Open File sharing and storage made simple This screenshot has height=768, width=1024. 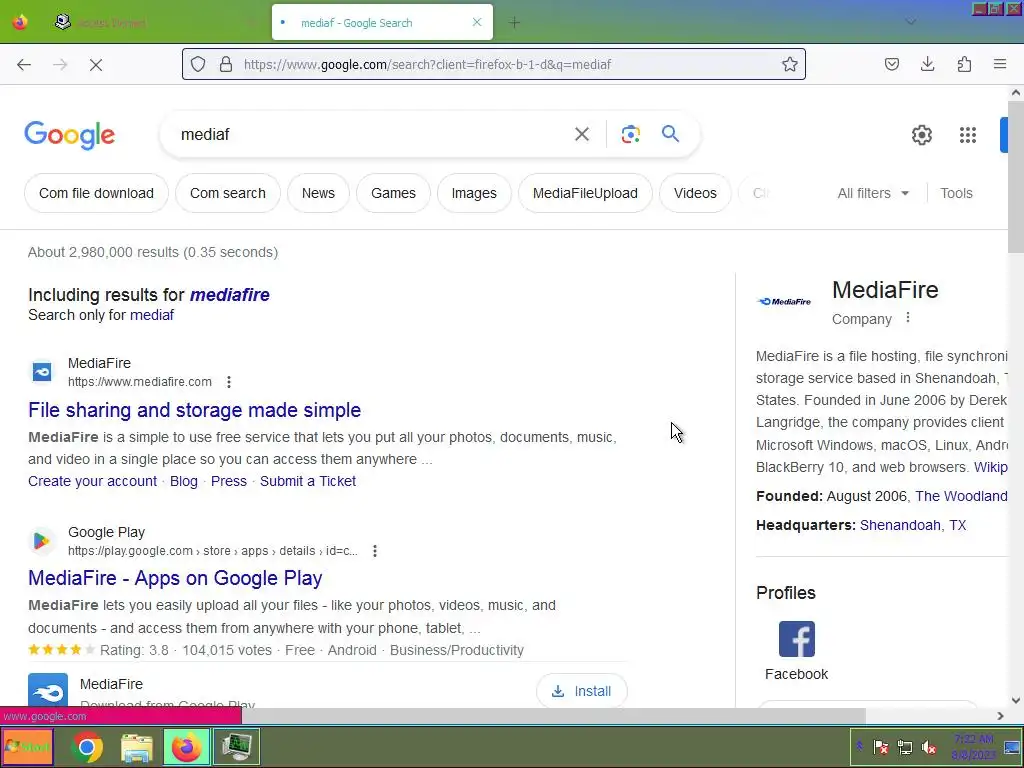[195, 410]
